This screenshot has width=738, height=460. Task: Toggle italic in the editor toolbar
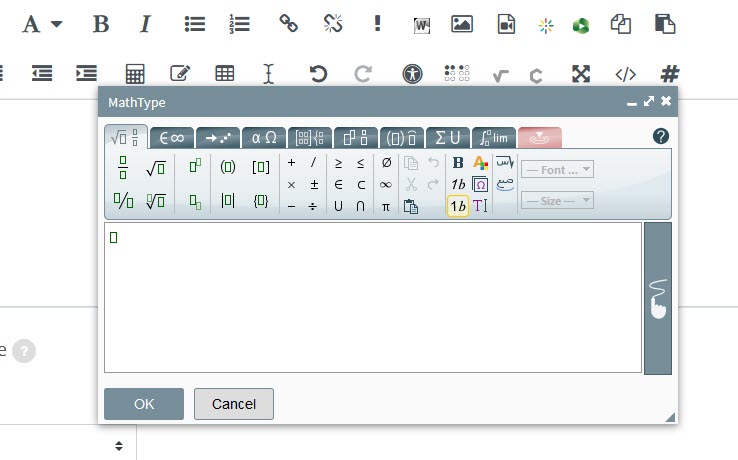145,24
